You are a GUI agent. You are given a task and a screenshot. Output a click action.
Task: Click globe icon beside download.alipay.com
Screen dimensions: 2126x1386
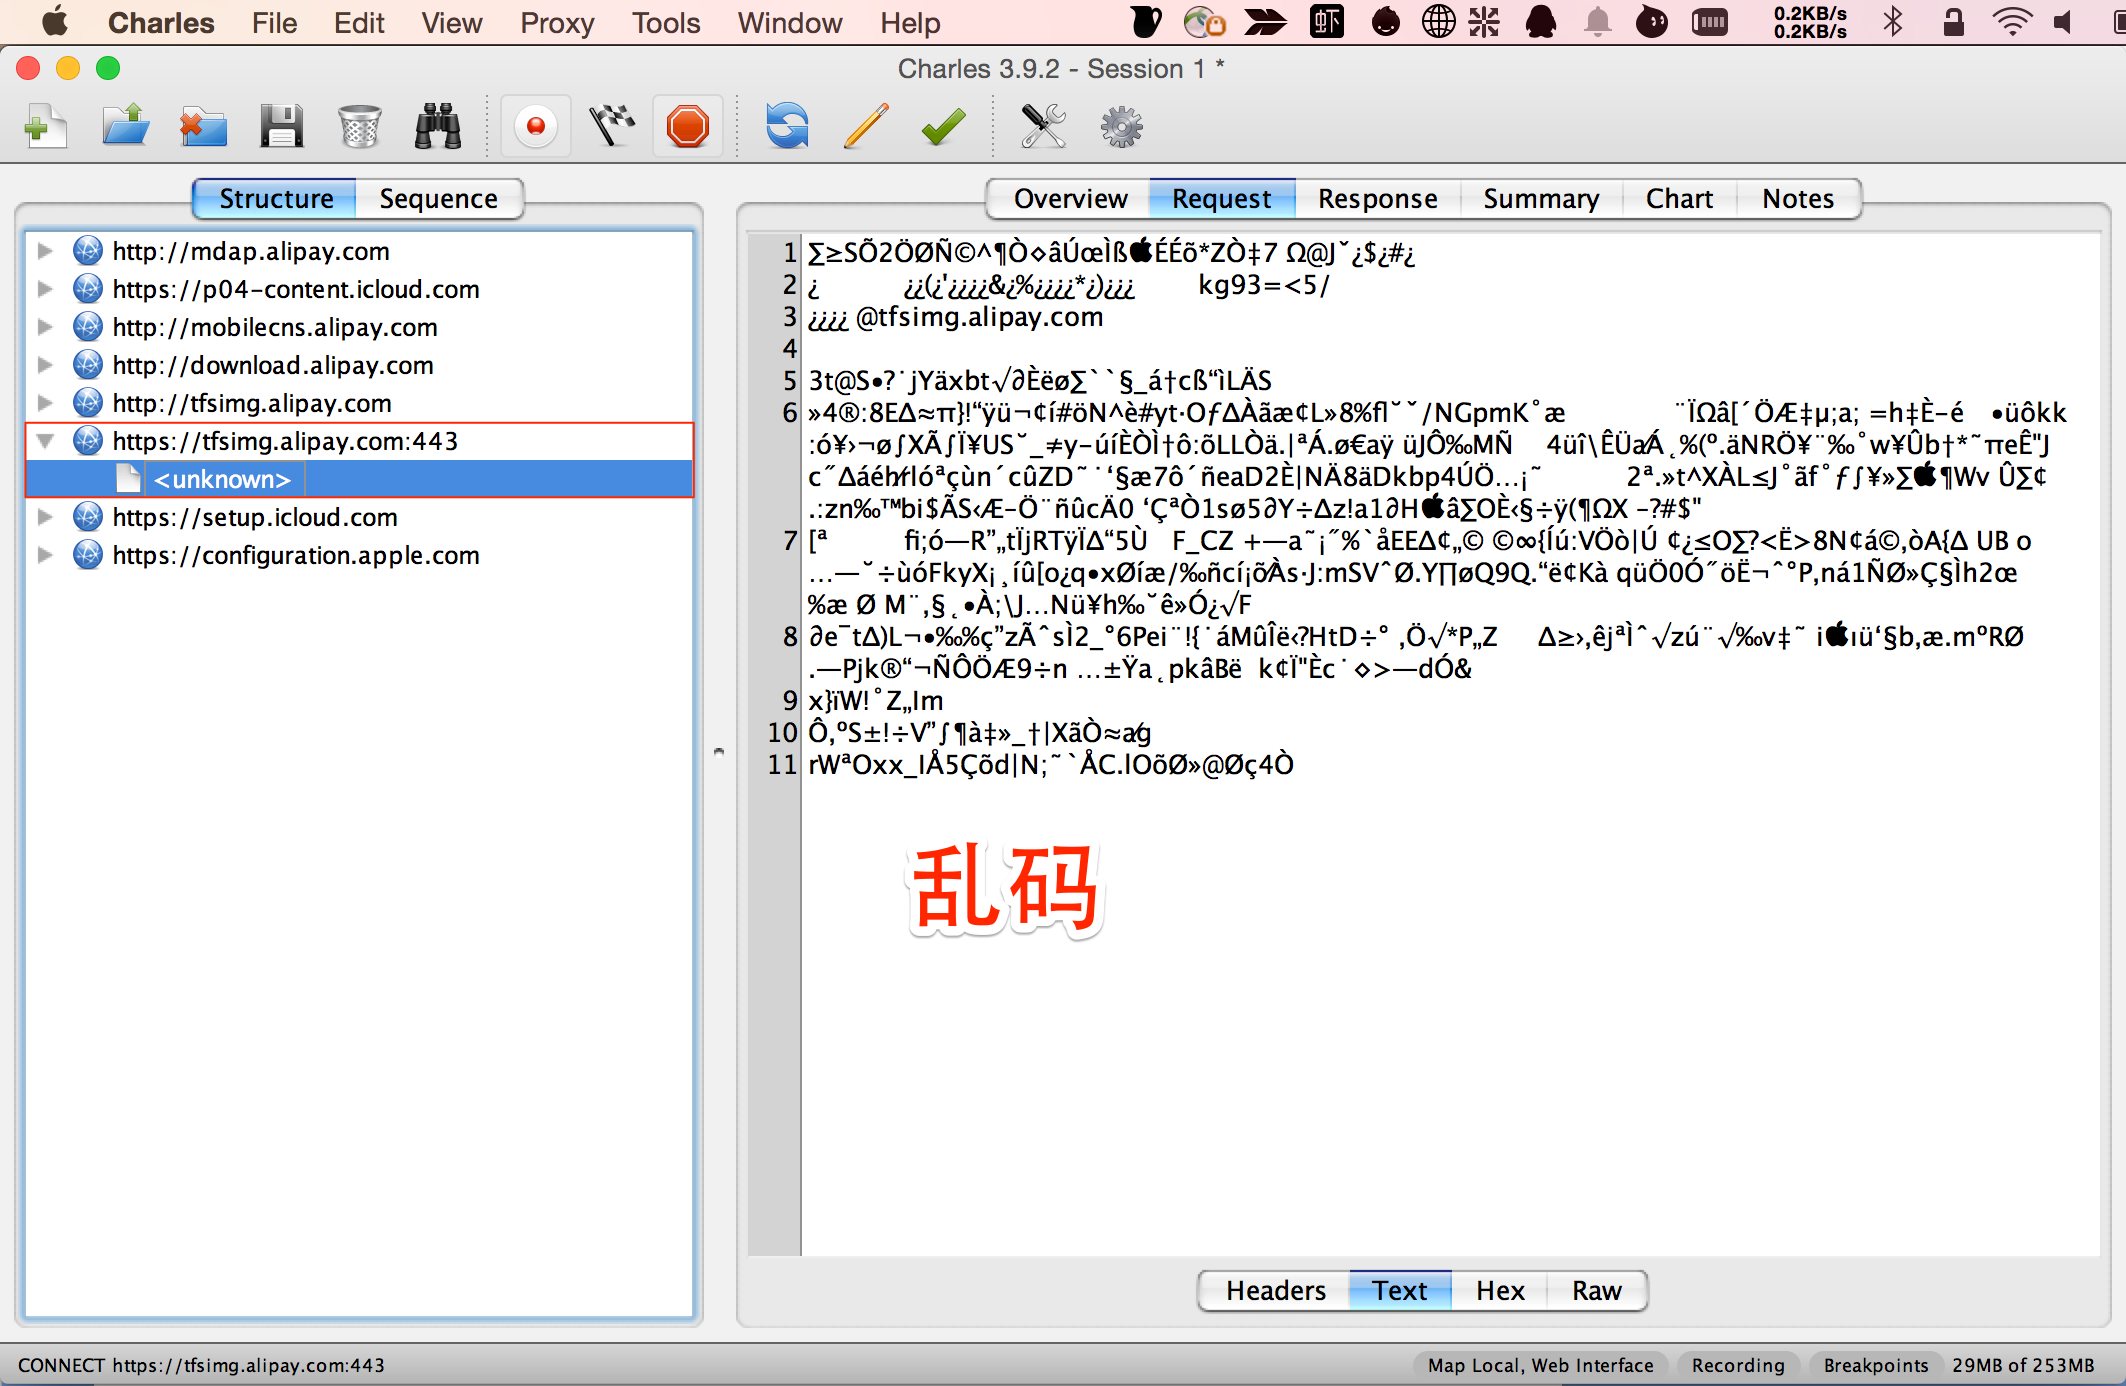[88, 364]
